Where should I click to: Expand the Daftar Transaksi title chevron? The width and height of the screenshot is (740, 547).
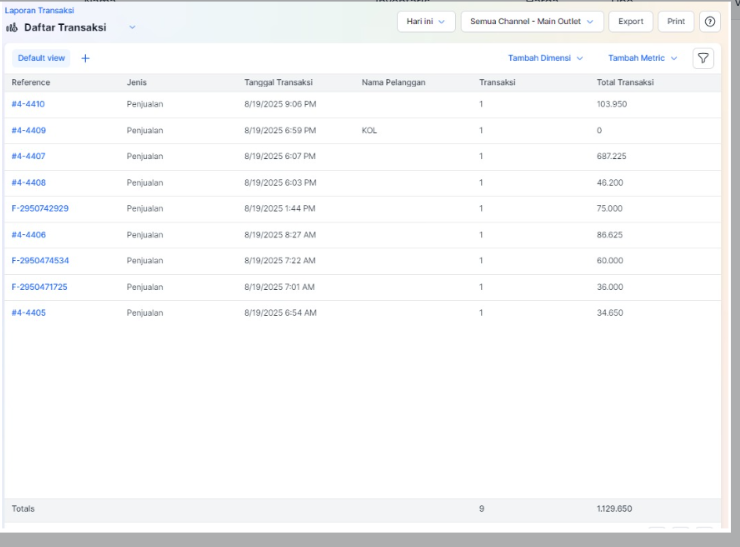(132, 27)
